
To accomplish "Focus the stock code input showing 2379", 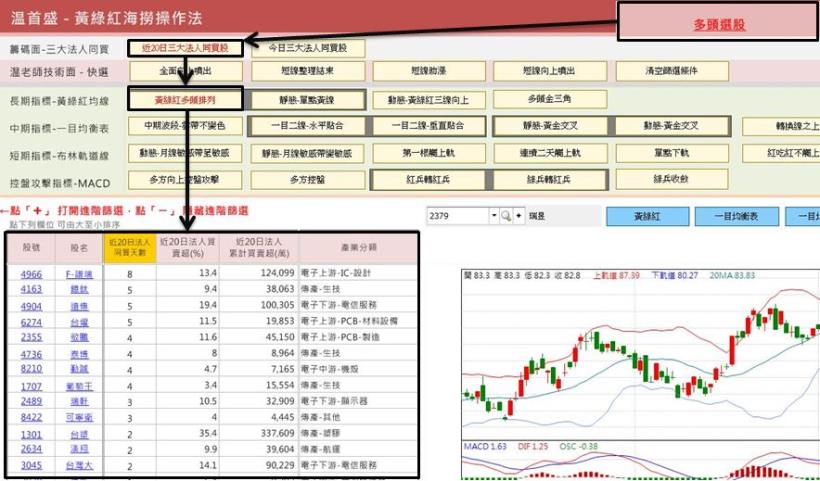I will 458,216.
